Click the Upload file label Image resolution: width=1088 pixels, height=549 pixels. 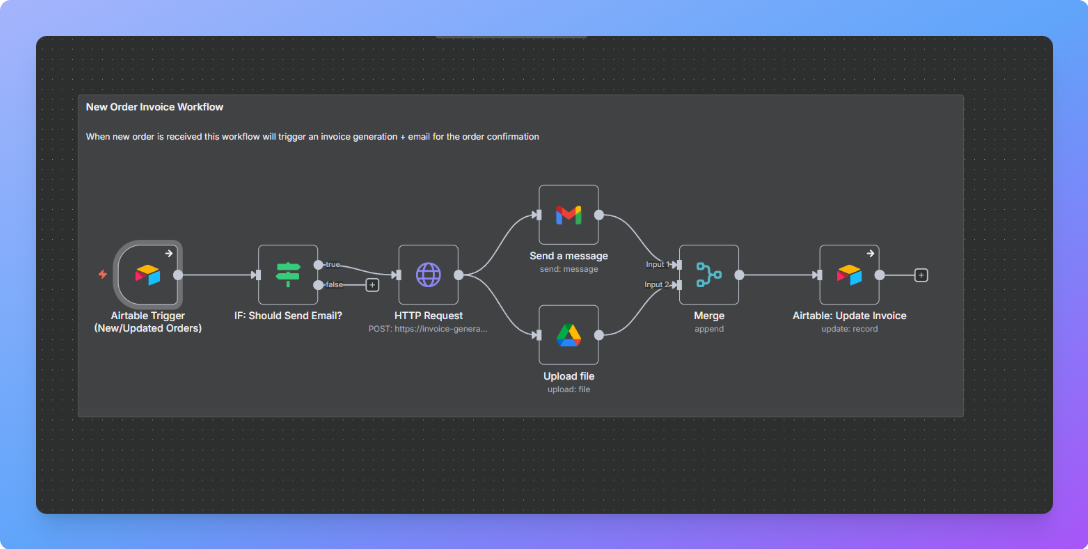pos(569,376)
